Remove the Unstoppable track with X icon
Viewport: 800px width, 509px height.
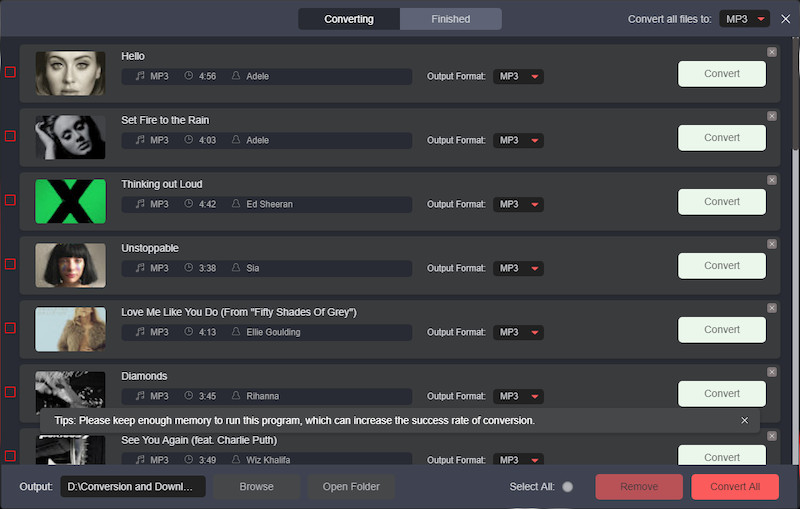pyautogui.click(x=772, y=244)
